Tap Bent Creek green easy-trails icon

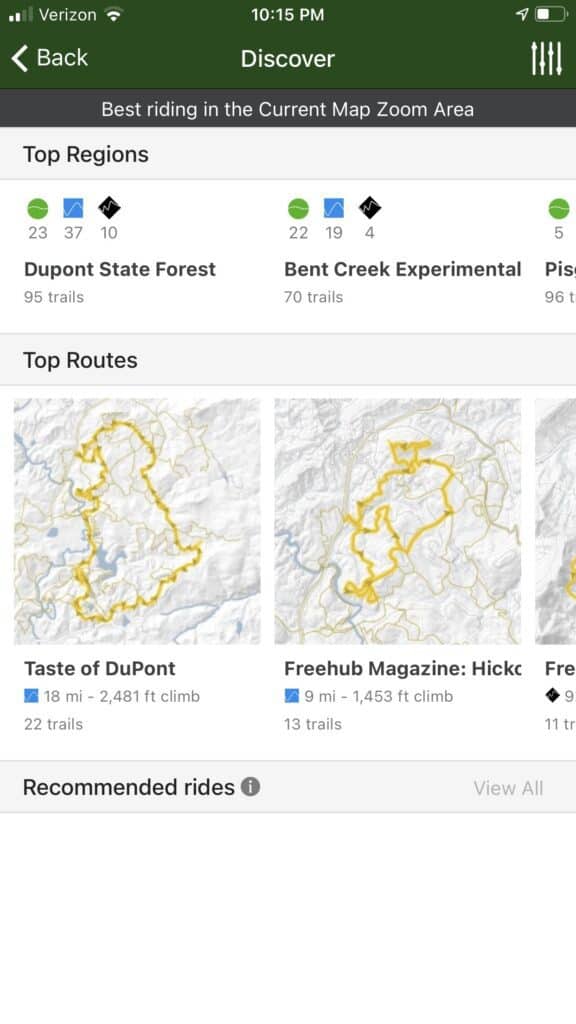(298, 208)
